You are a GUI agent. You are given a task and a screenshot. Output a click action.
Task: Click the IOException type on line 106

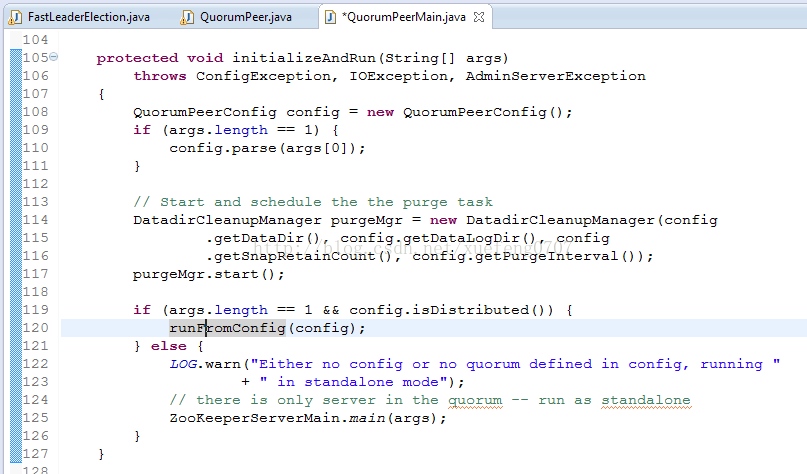click(398, 76)
